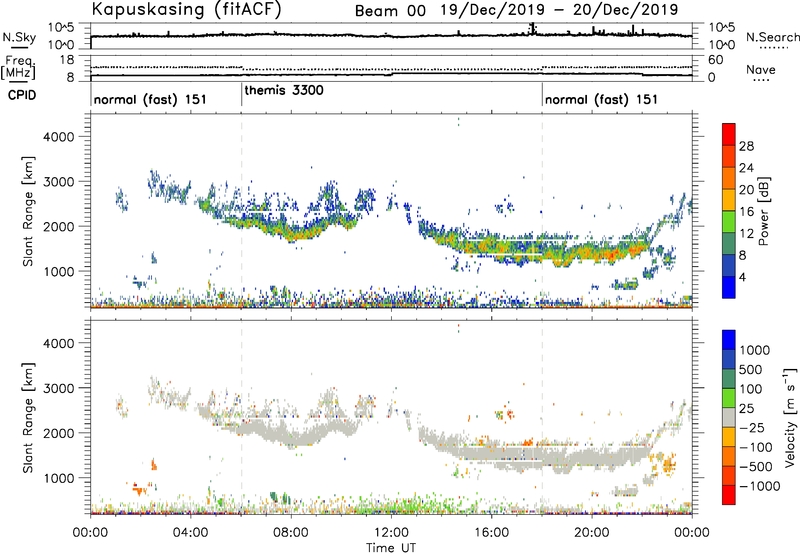Select the CPID row label
Viewport: 800px width, 554px height.
click(x=22, y=95)
